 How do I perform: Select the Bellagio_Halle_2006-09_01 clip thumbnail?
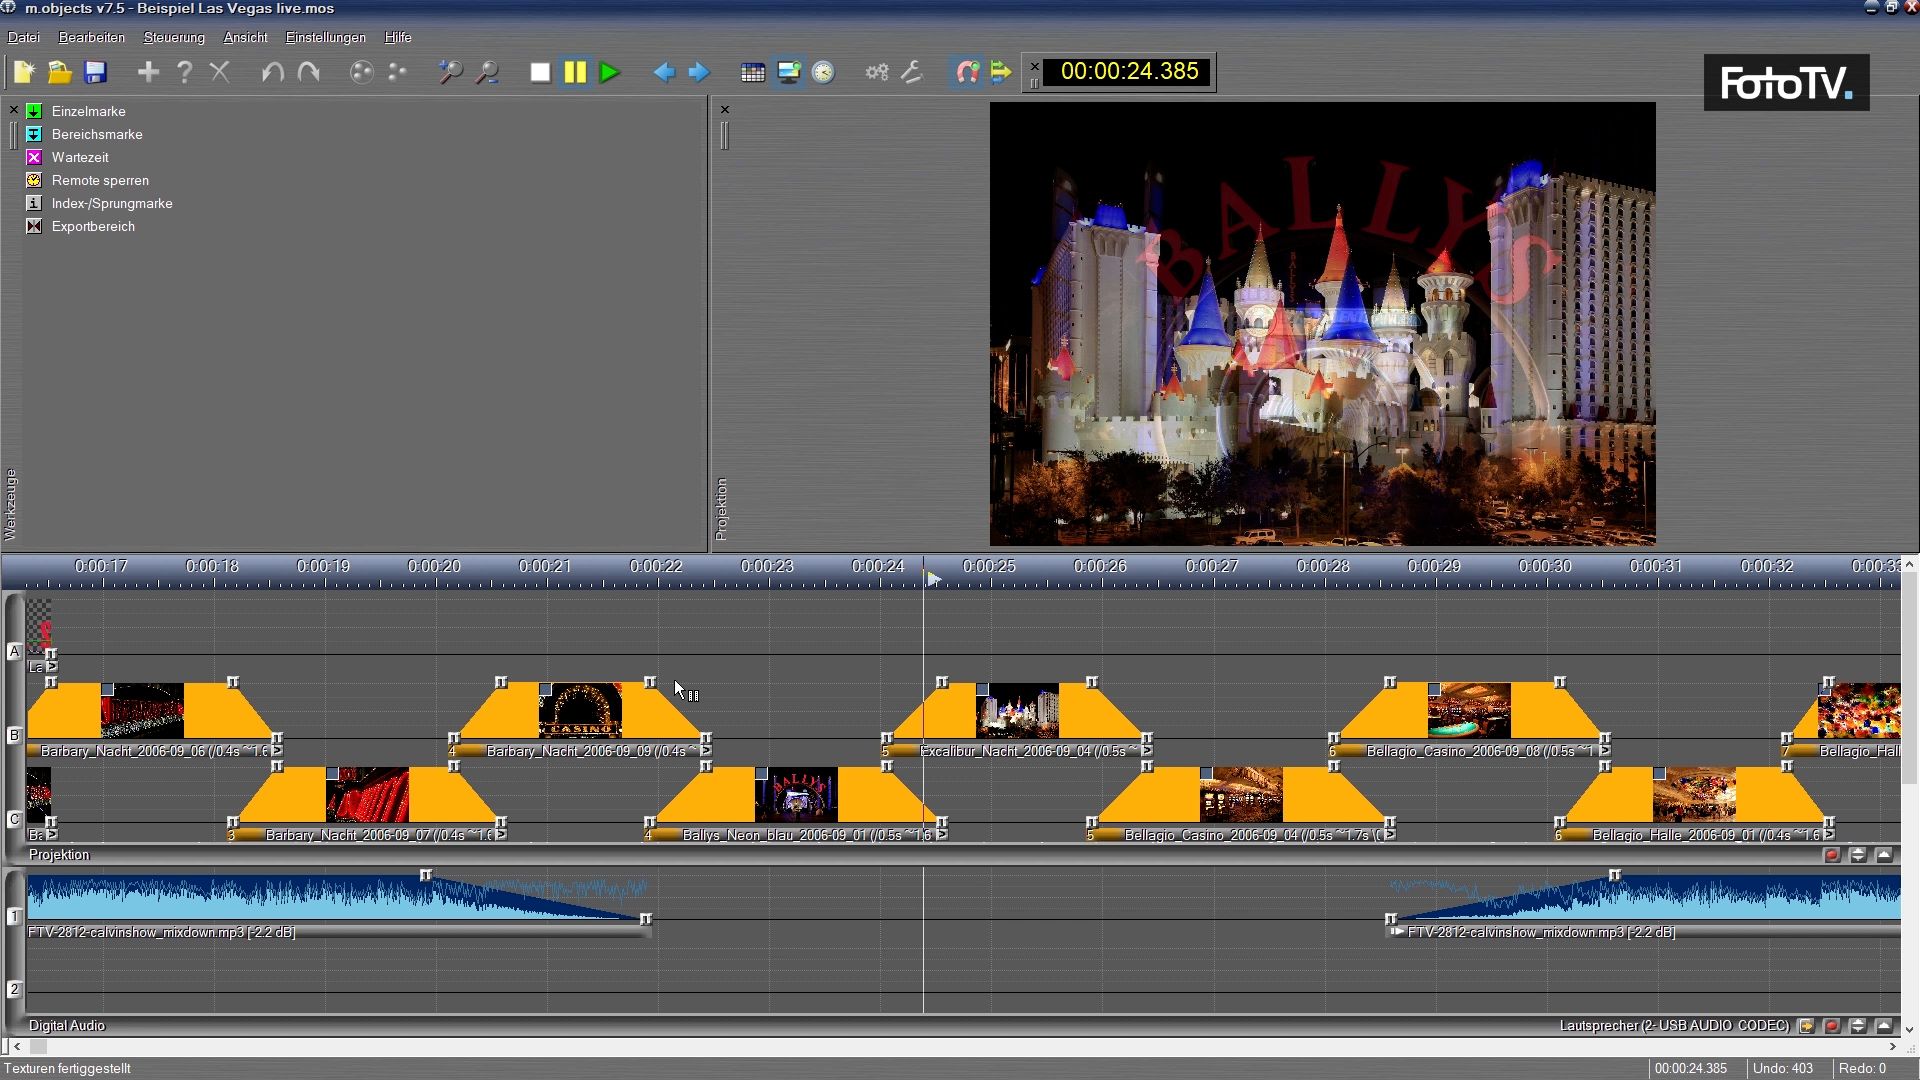tap(1694, 795)
